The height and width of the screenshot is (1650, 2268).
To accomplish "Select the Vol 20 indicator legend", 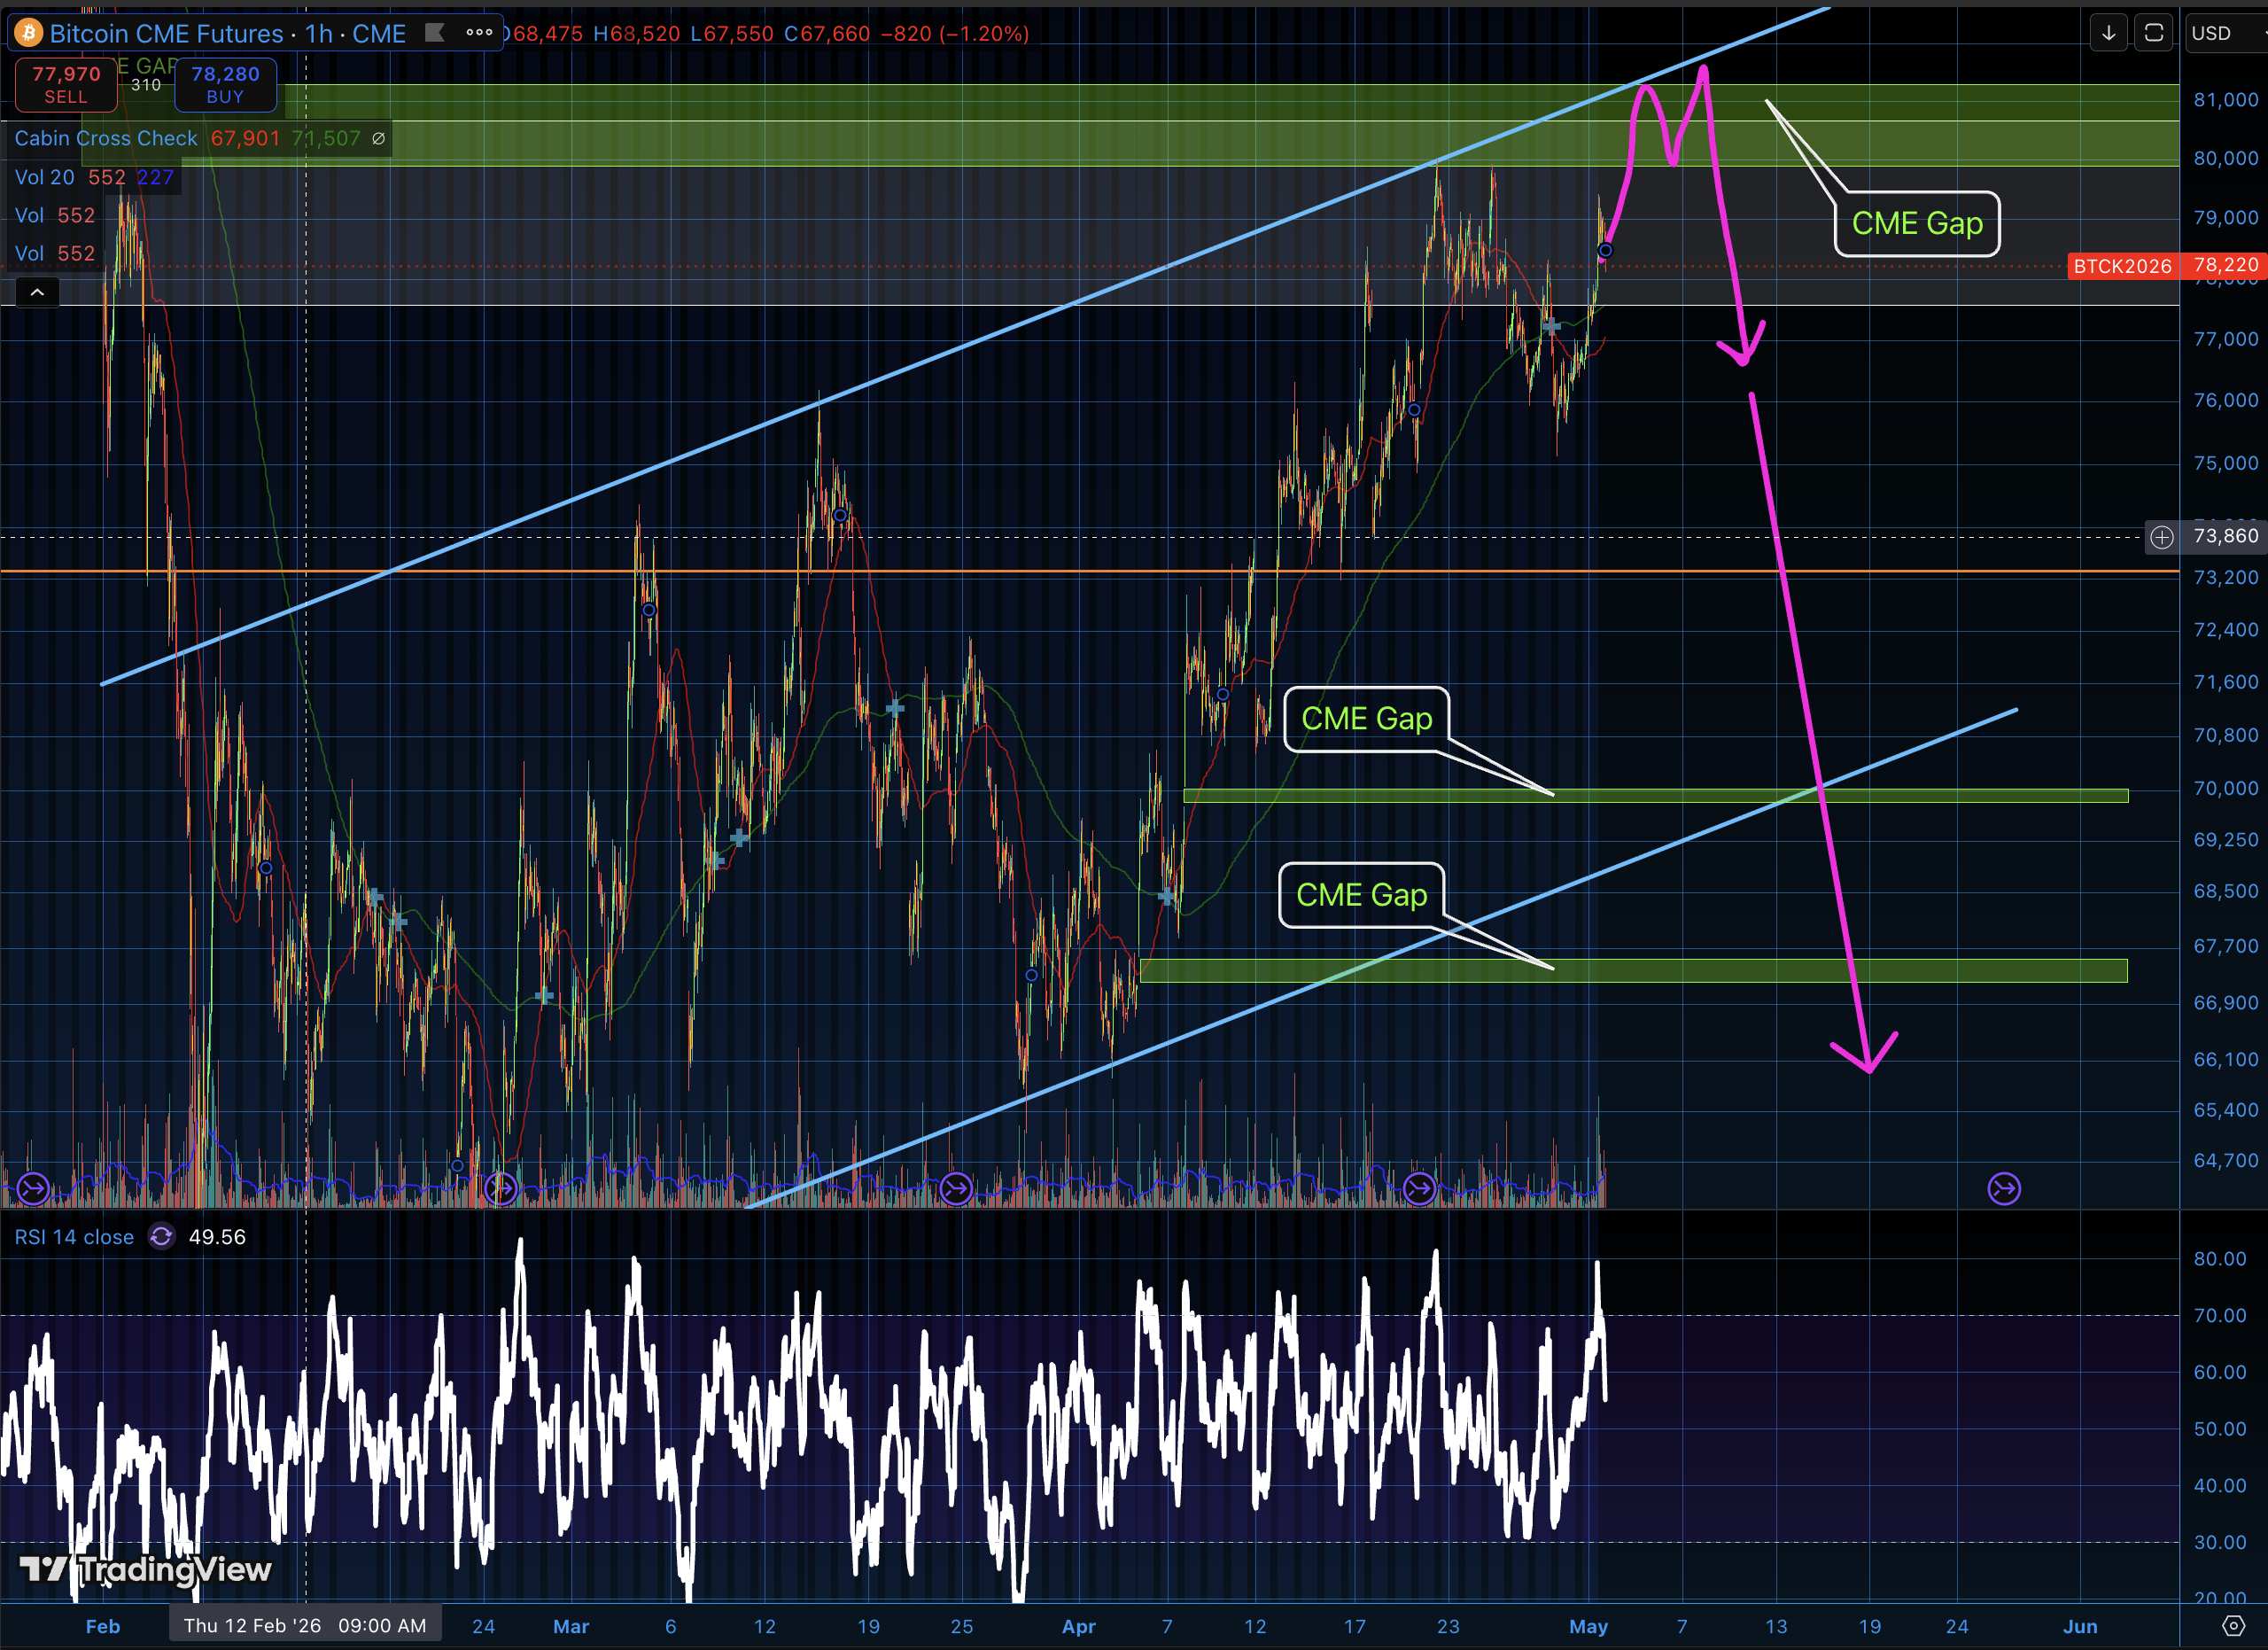I will (x=44, y=177).
